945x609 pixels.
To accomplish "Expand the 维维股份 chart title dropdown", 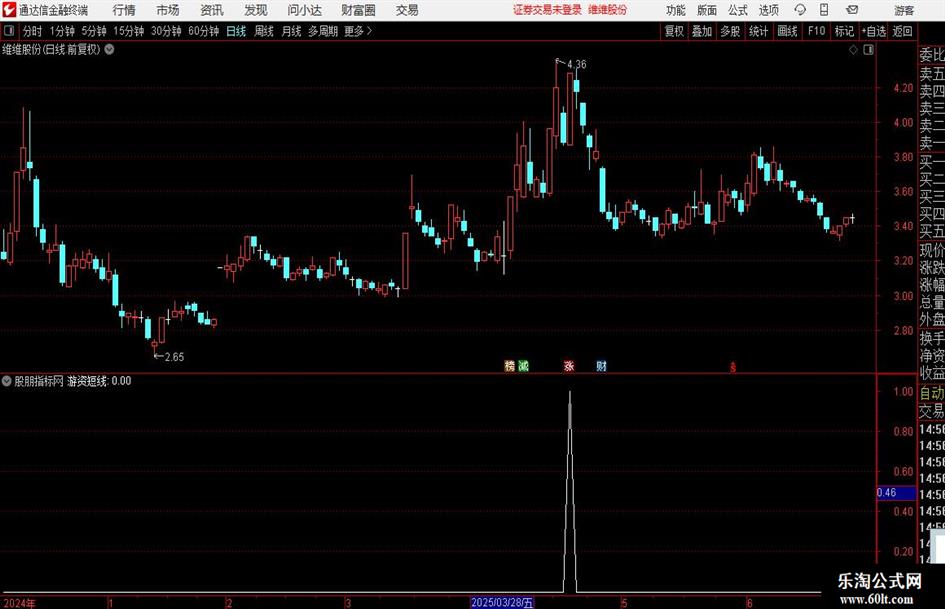I will [109, 49].
